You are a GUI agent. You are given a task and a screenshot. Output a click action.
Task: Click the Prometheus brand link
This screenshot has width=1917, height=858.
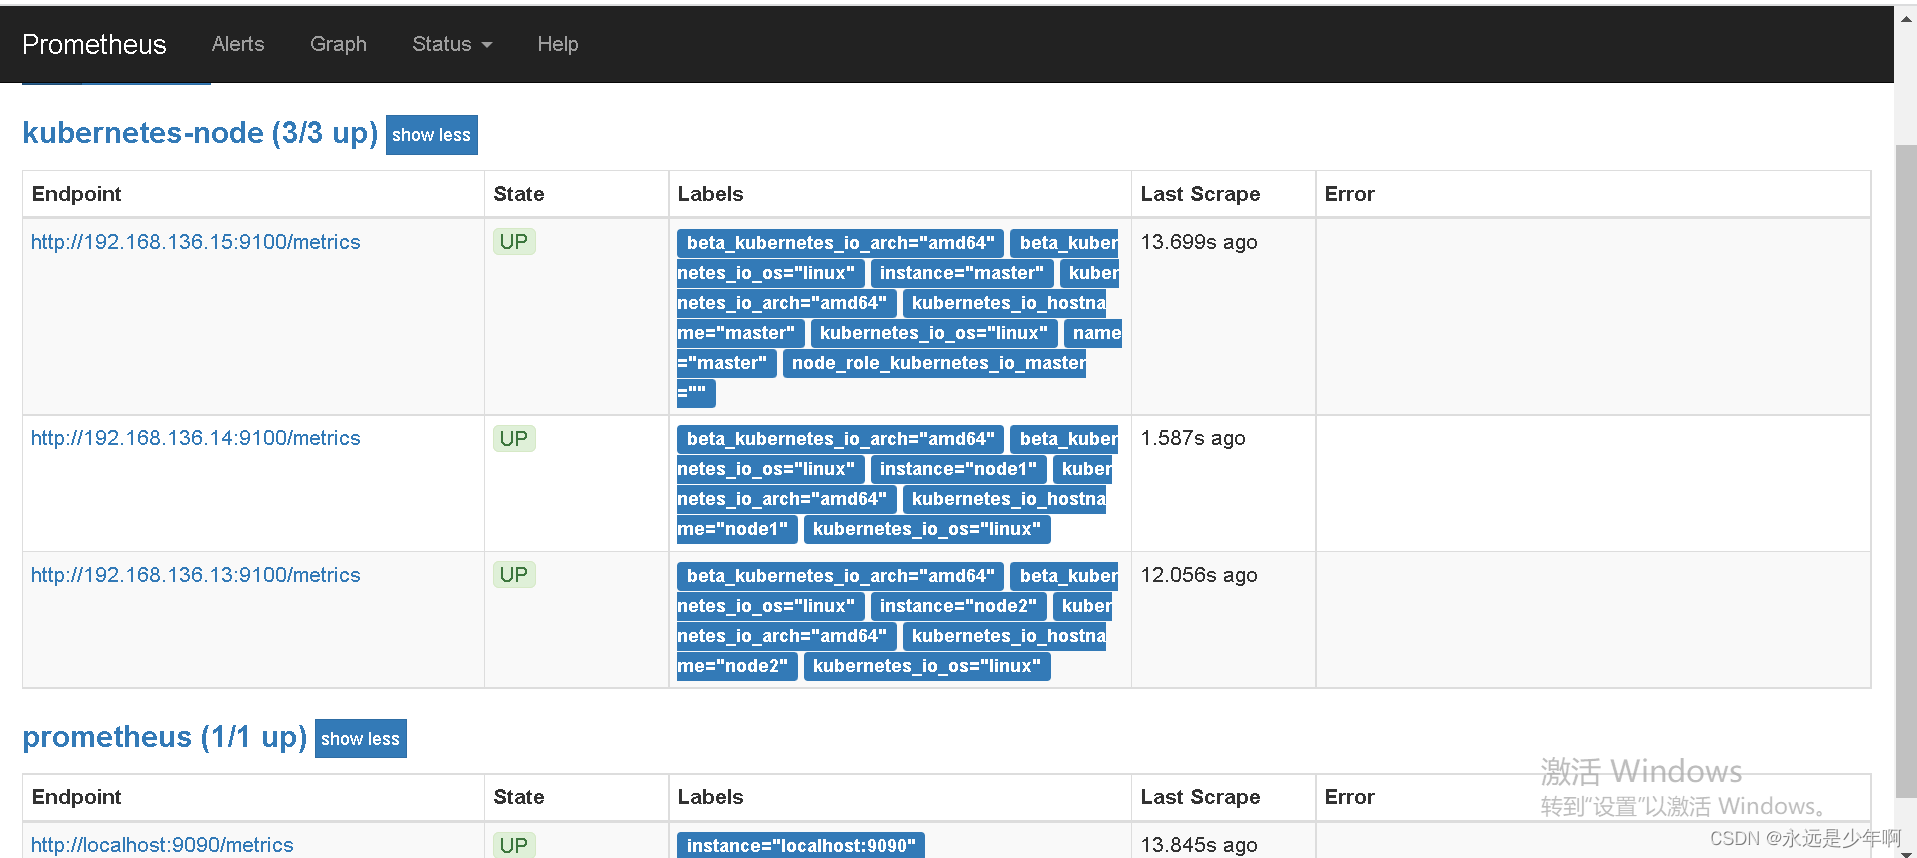(x=94, y=44)
